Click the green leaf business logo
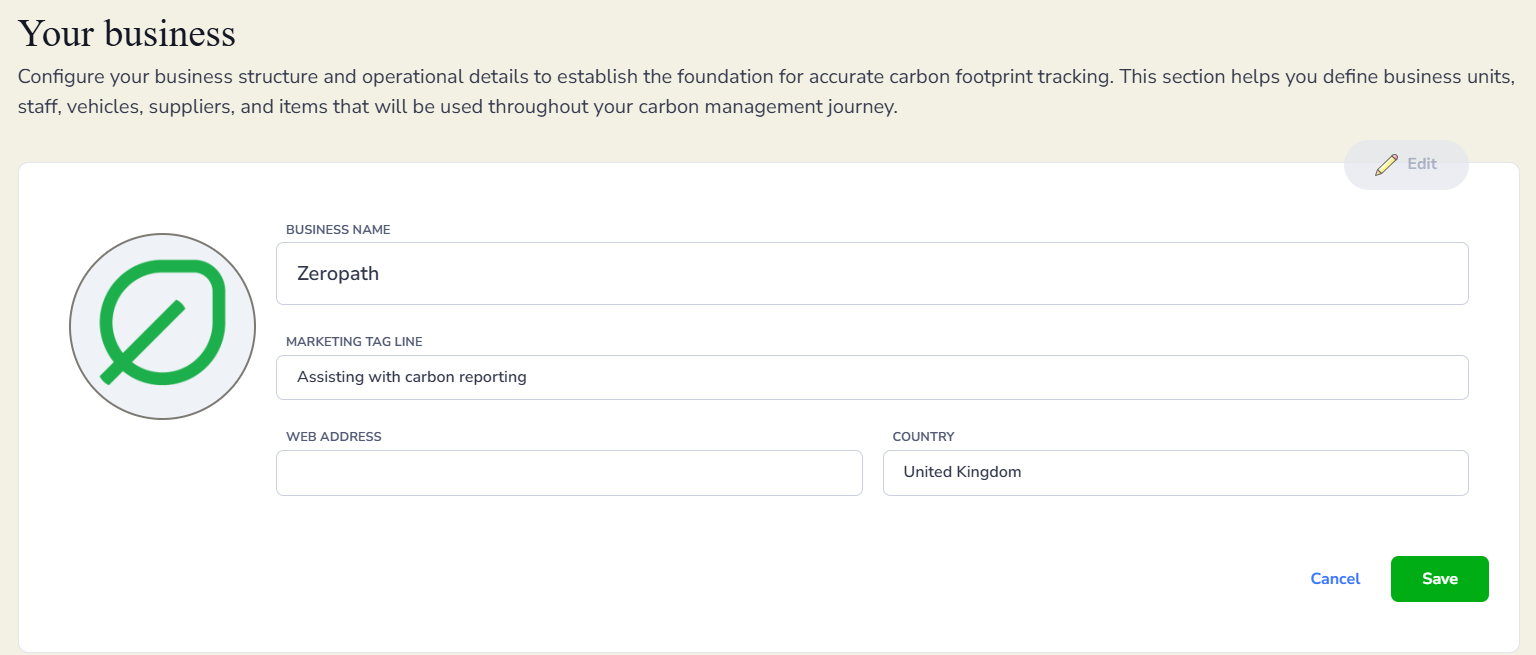 click(162, 324)
